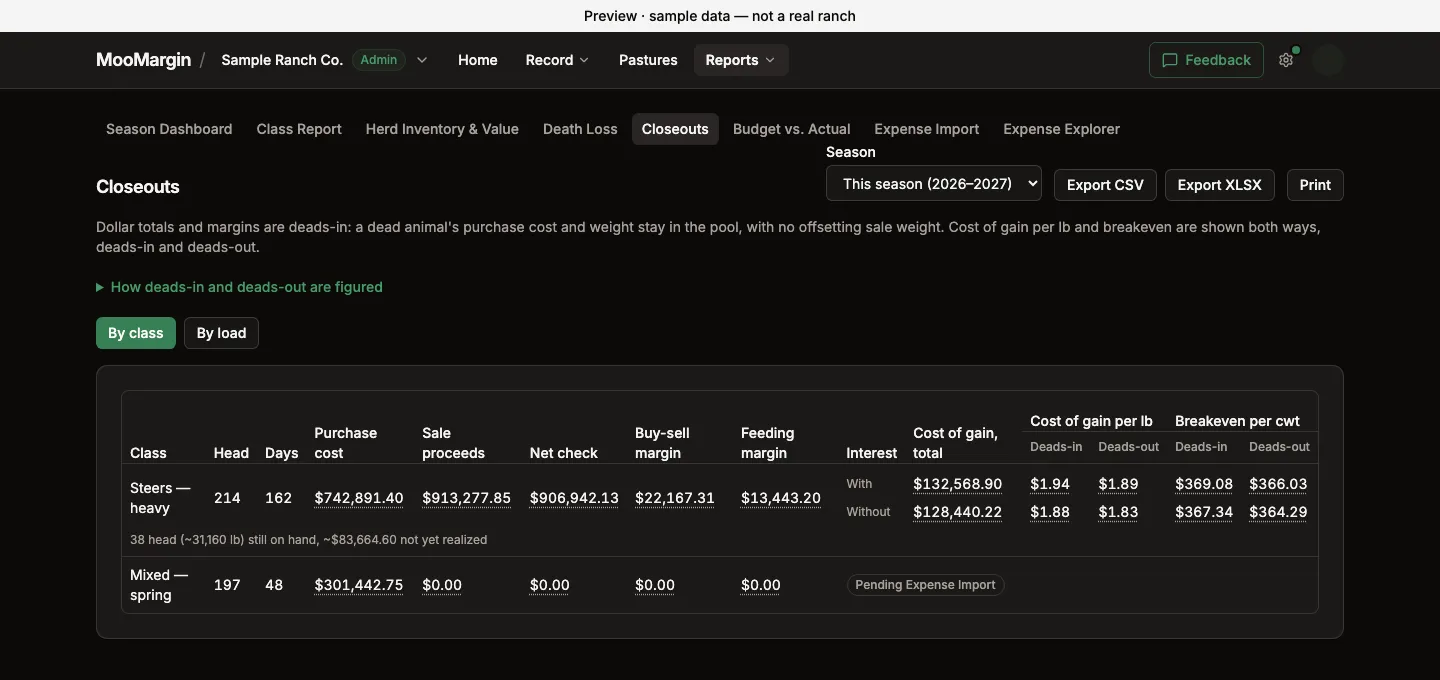Click deads-in cost of gain $1.94
1440x680 pixels.
click(1050, 484)
